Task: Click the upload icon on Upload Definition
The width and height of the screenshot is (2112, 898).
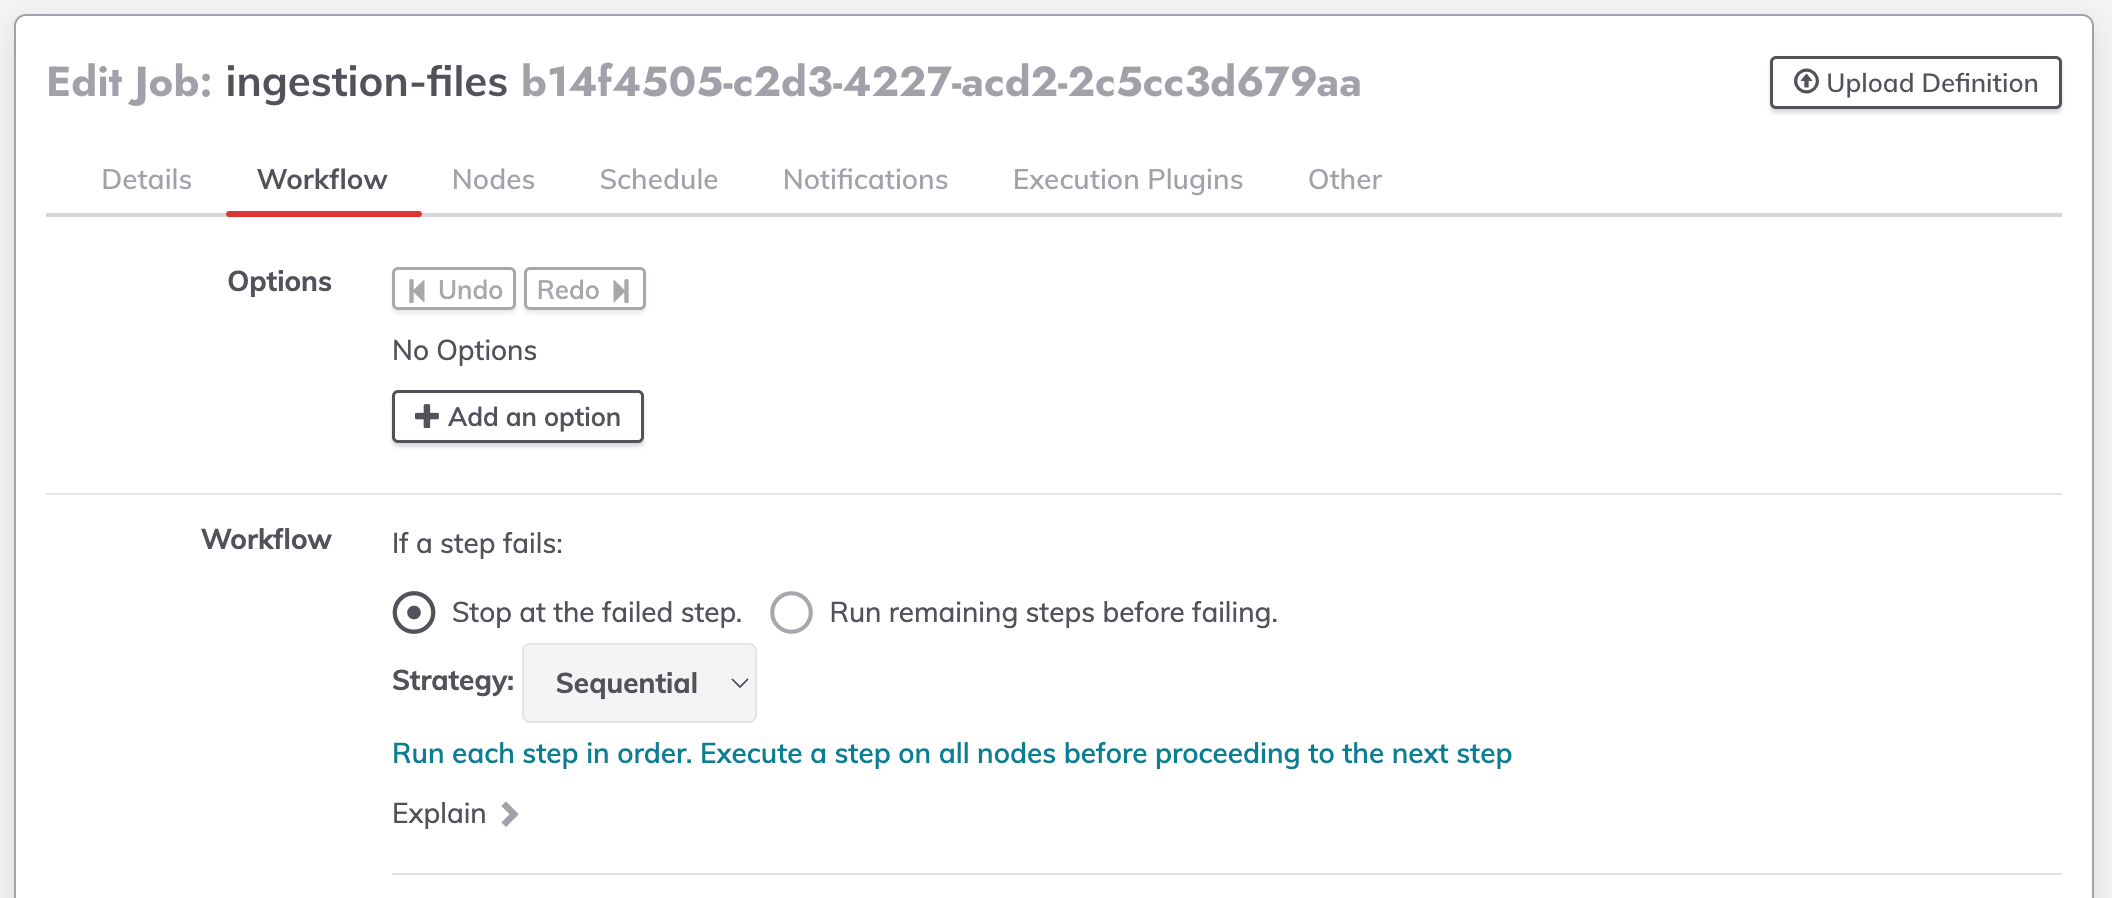Action: [x=1805, y=82]
